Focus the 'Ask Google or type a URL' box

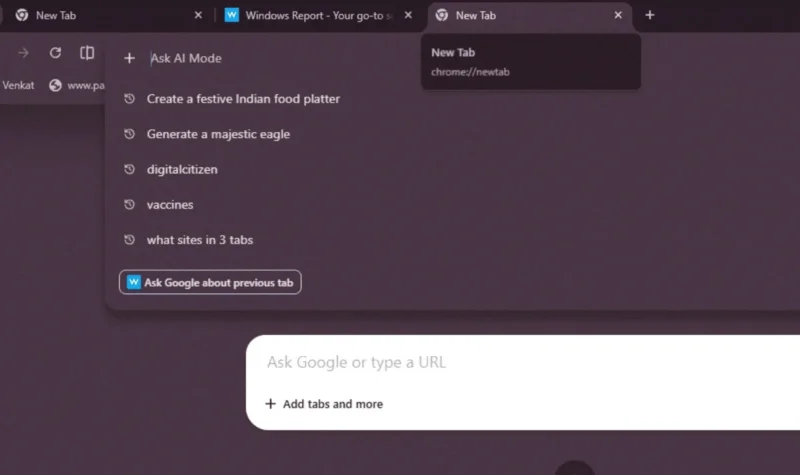pyautogui.click(x=500, y=362)
